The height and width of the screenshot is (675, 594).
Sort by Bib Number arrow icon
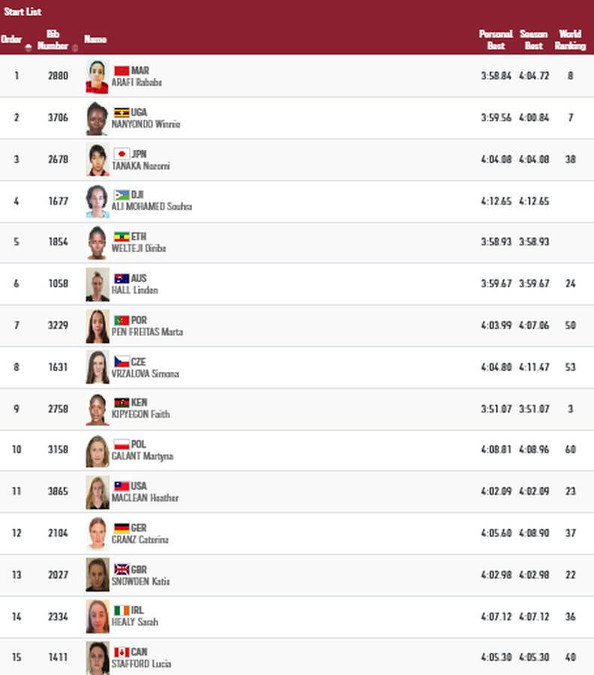click(x=75, y=47)
